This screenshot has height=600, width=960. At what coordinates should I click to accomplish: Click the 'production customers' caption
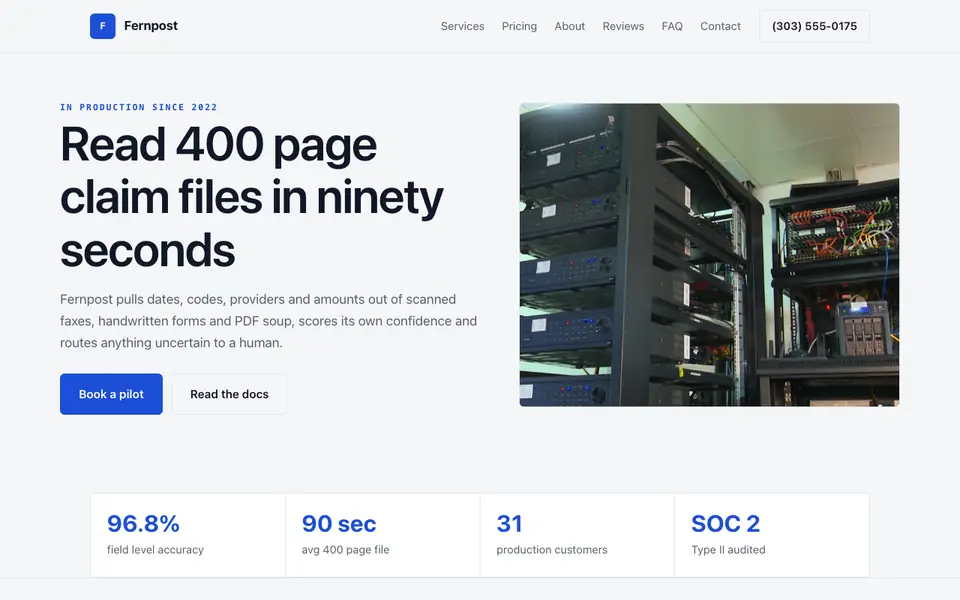(552, 550)
